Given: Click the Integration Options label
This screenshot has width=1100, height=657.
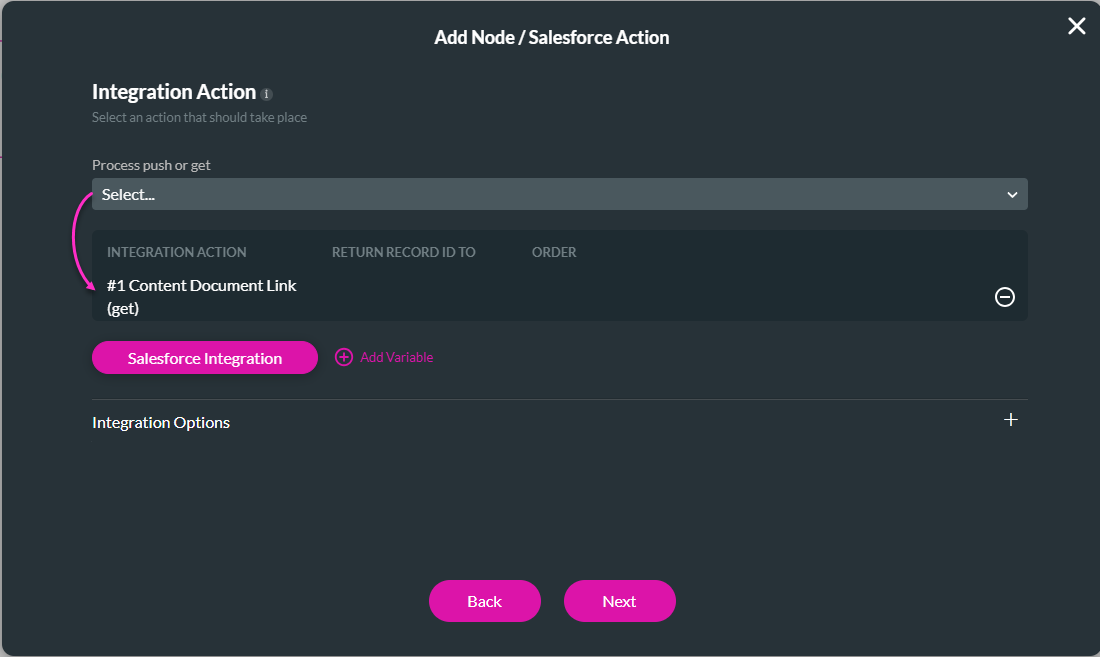Looking at the screenshot, I should tap(161, 422).
